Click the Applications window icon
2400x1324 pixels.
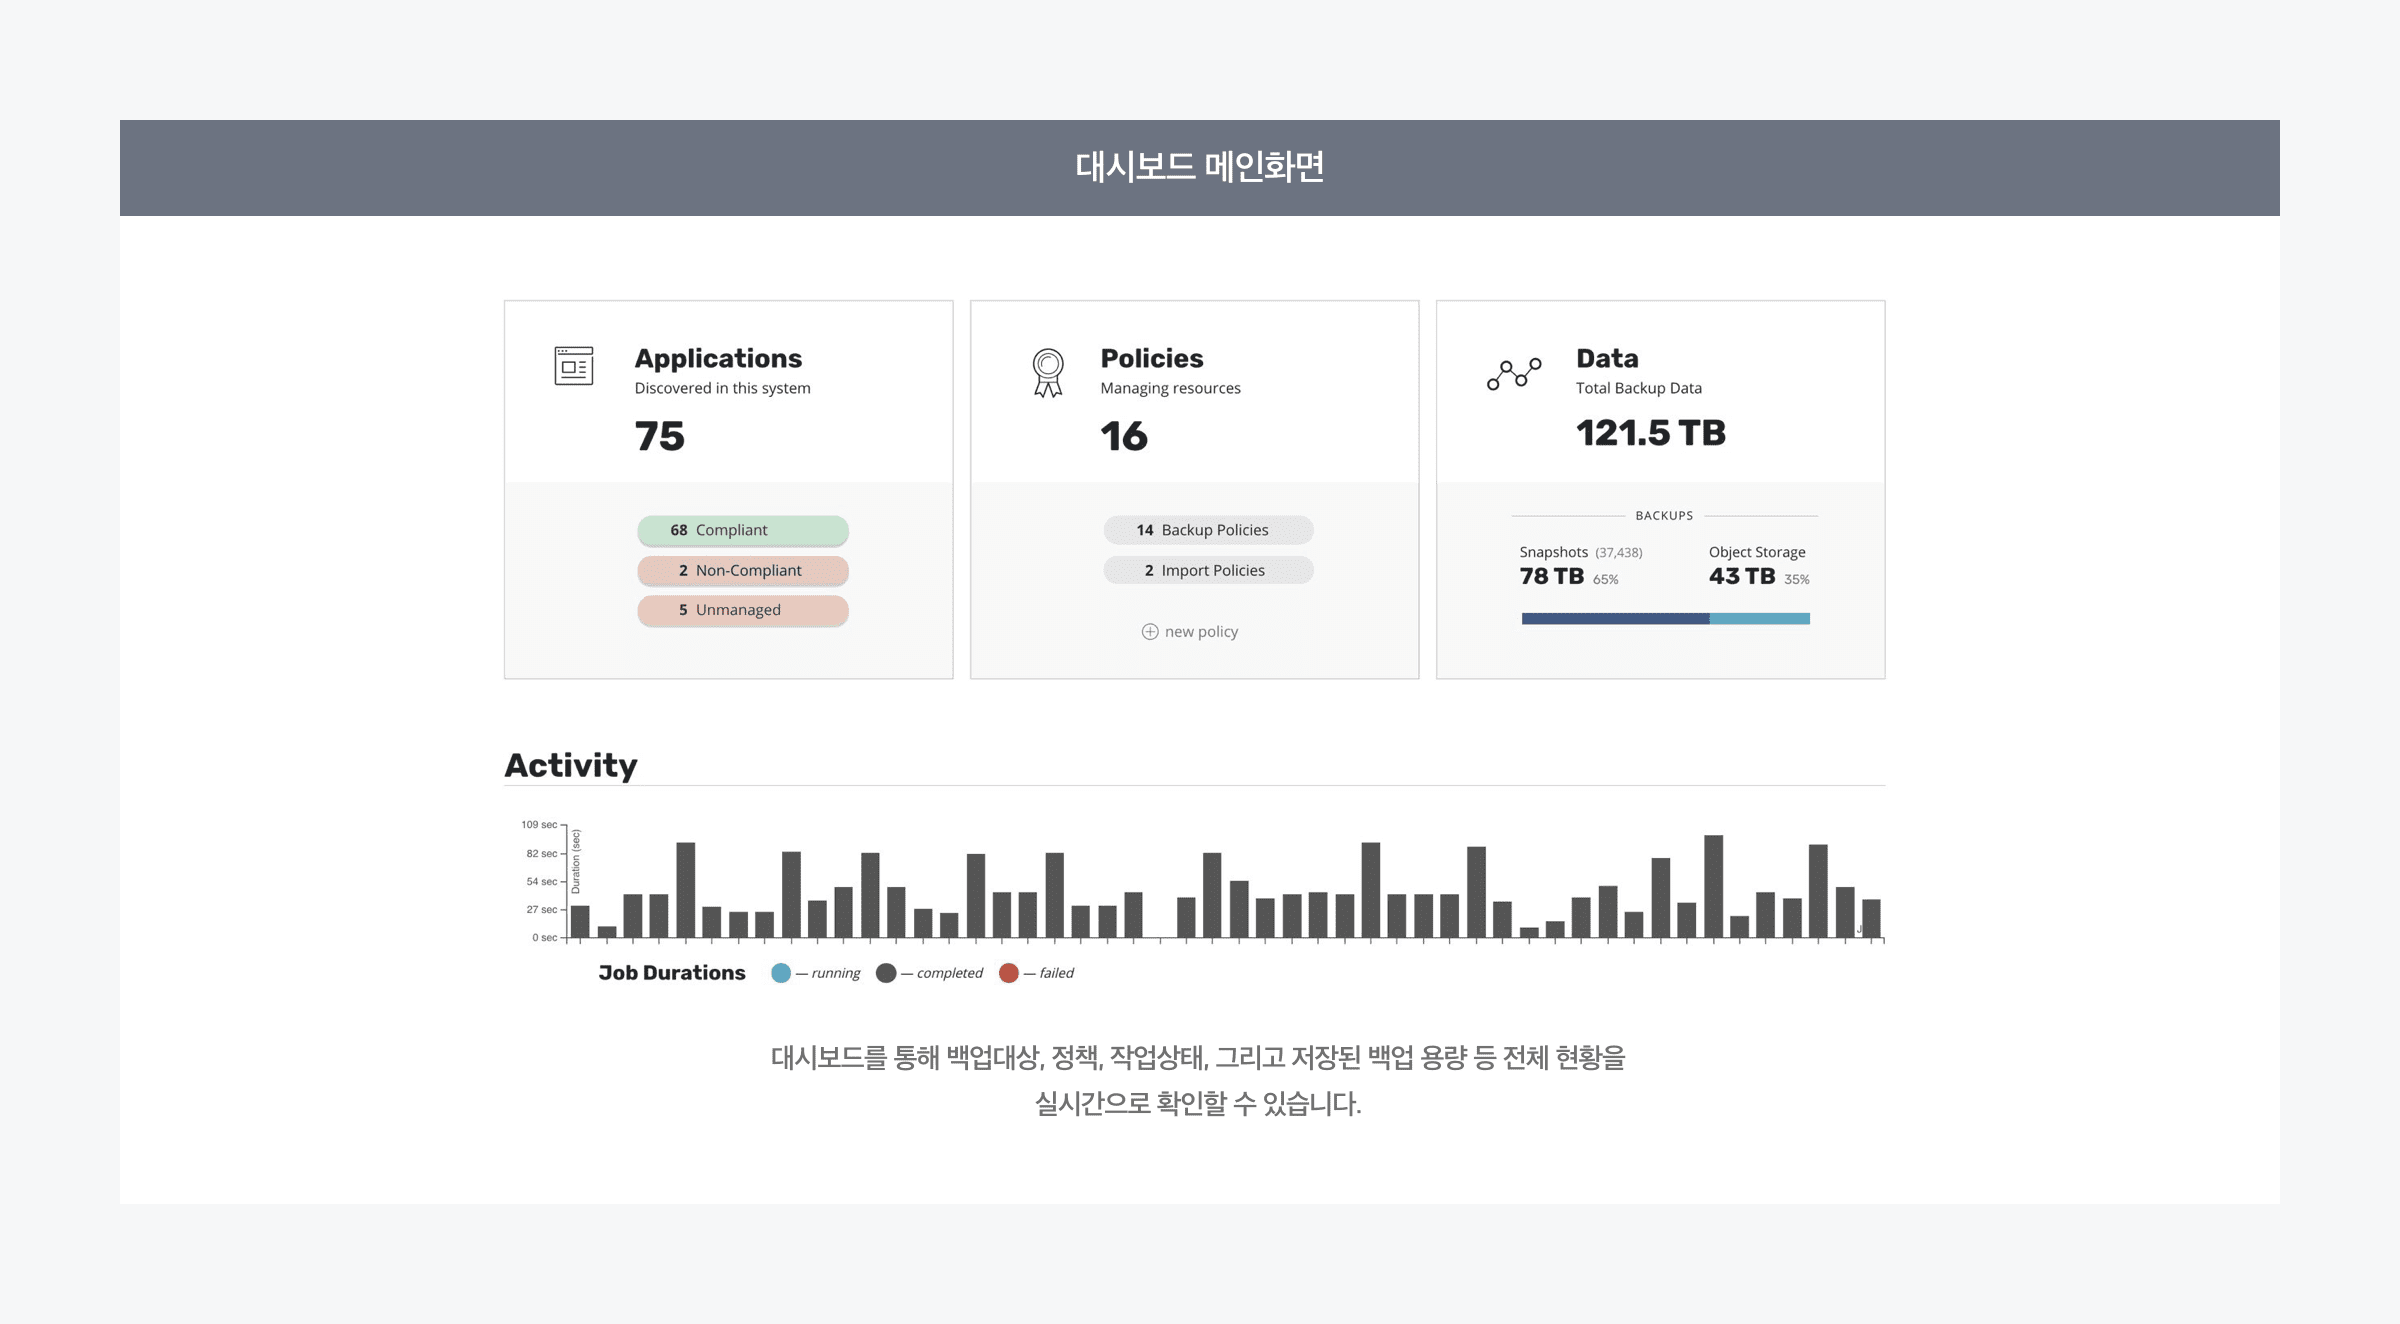point(574,366)
